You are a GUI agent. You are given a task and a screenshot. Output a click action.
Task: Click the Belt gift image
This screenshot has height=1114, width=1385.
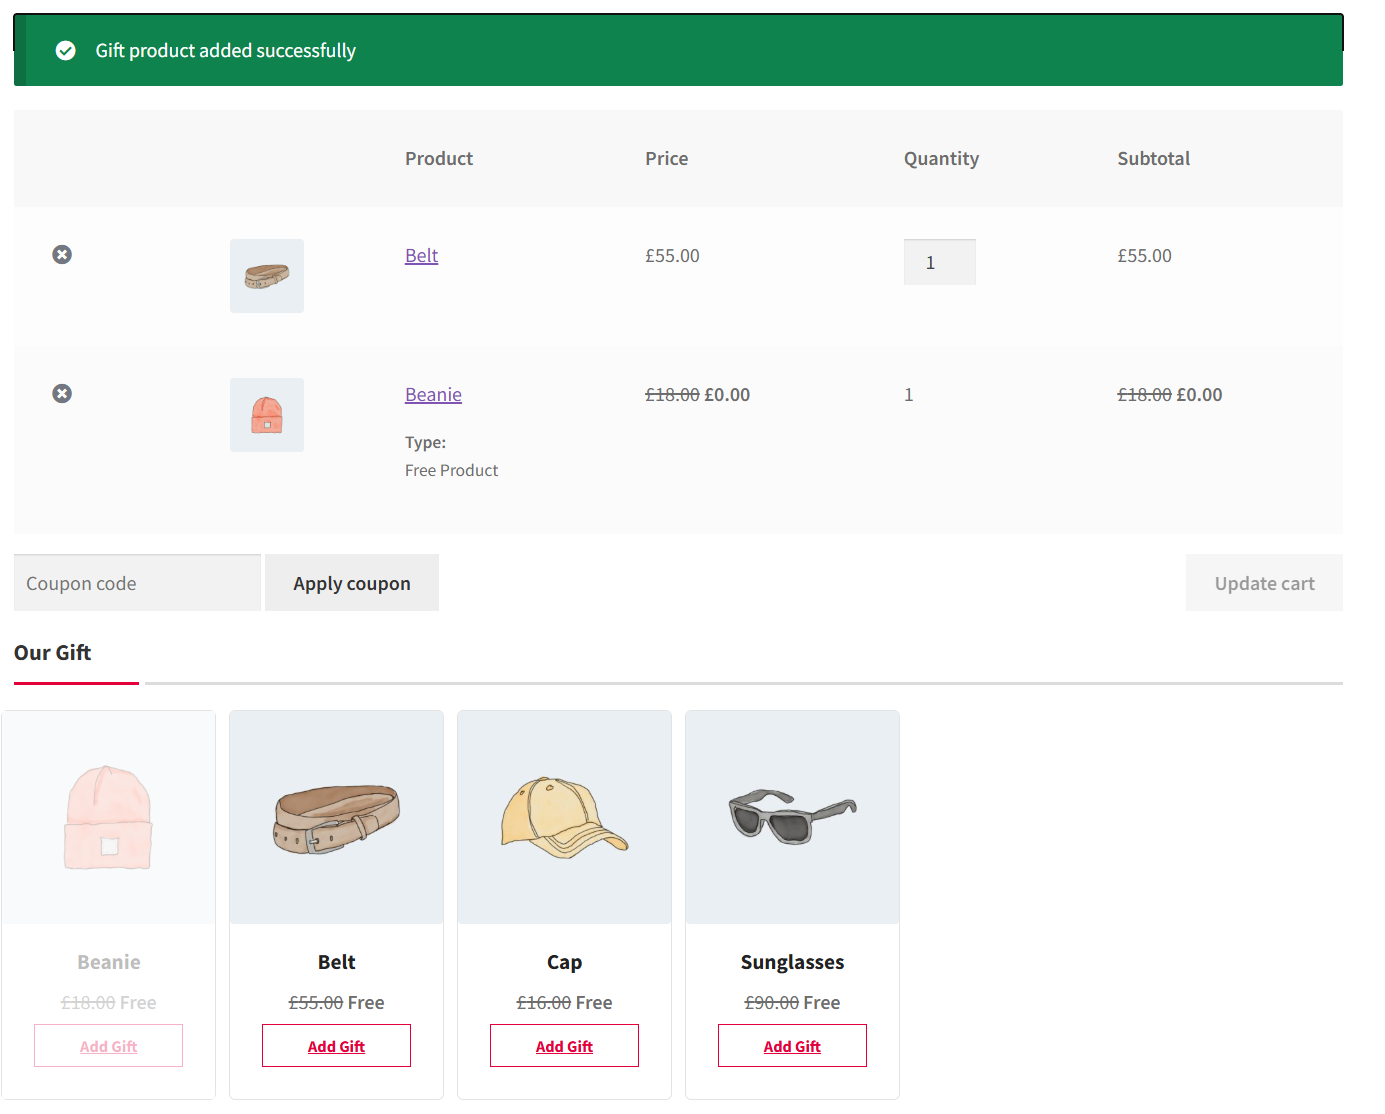coord(336,817)
